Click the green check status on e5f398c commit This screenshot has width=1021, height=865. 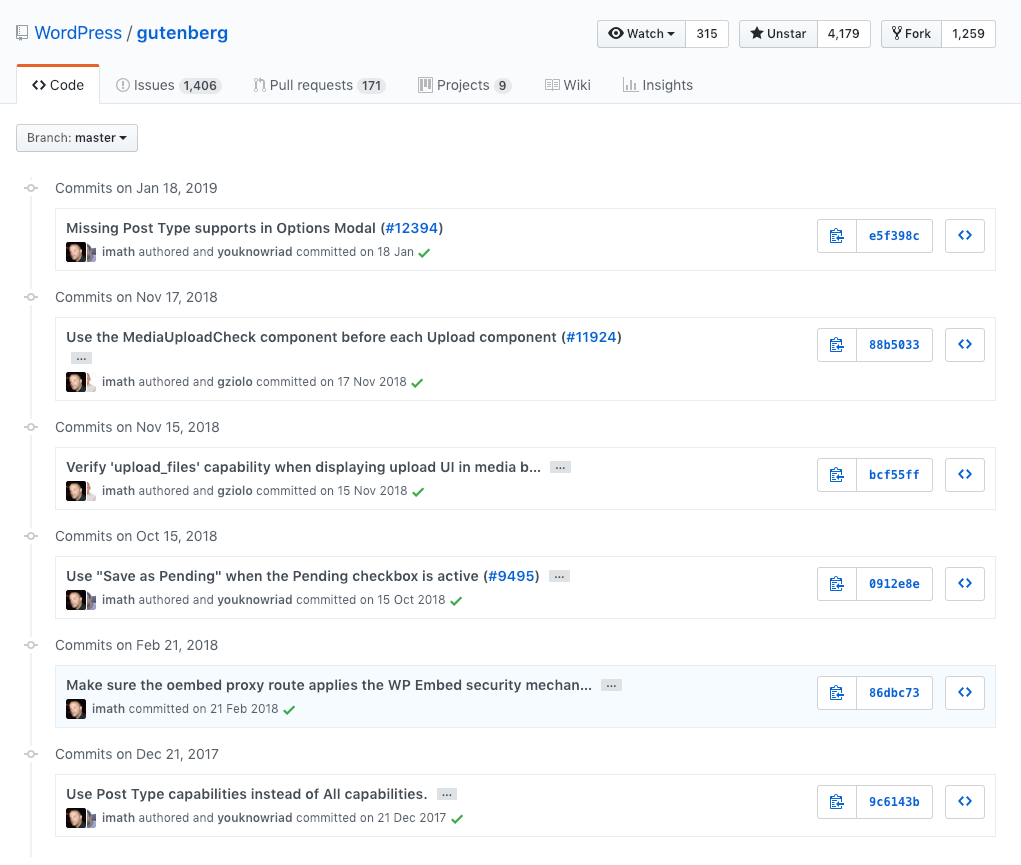coord(425,253)
